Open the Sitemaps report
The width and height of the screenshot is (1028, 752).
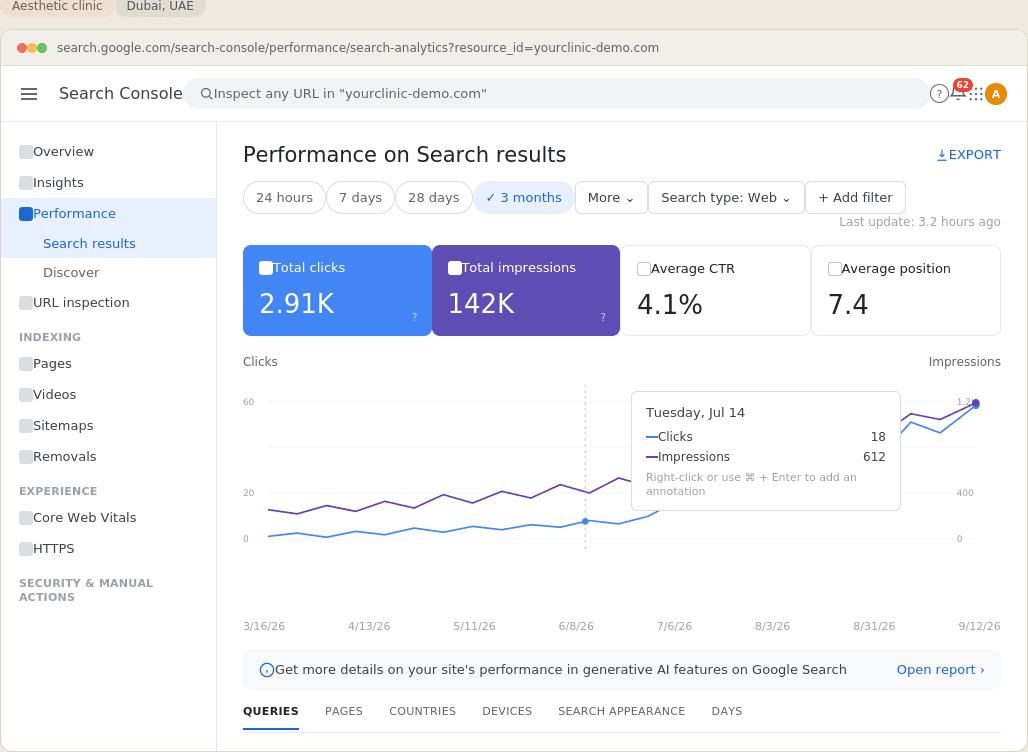tap(109, 425)
